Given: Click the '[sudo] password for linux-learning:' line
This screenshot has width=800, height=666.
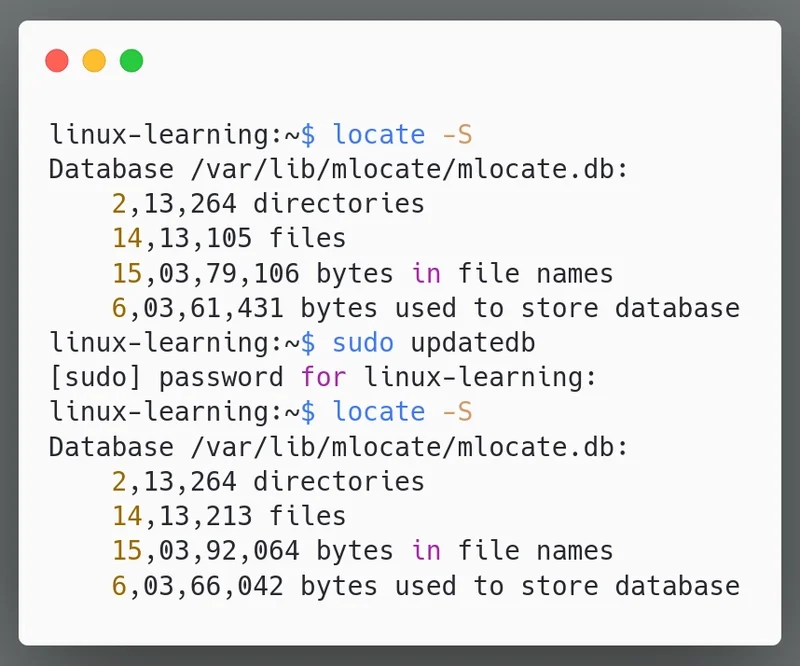Looking at the screenshot, I should (x=323, y=377).
